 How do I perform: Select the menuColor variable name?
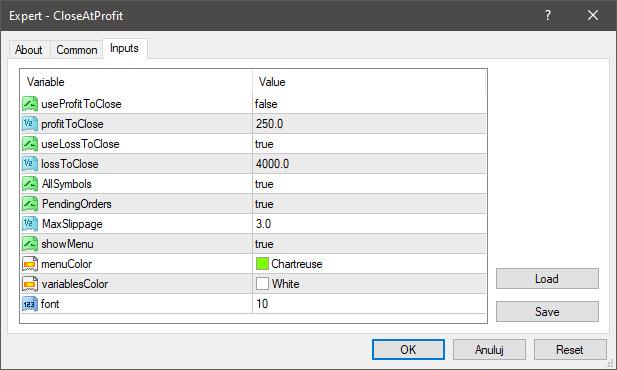point(67,264)
